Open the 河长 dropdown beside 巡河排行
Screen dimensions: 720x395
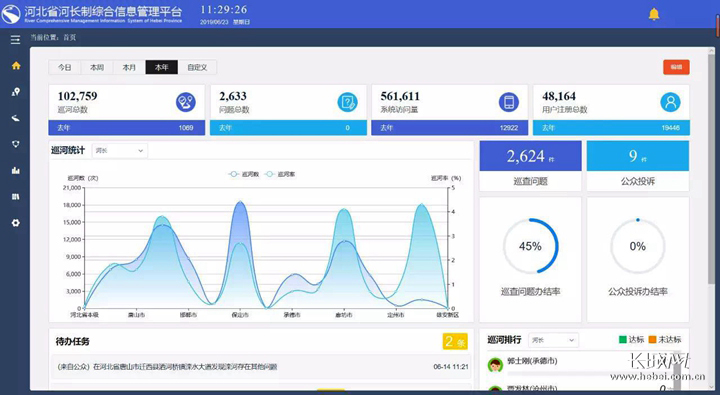pos(553,340)
